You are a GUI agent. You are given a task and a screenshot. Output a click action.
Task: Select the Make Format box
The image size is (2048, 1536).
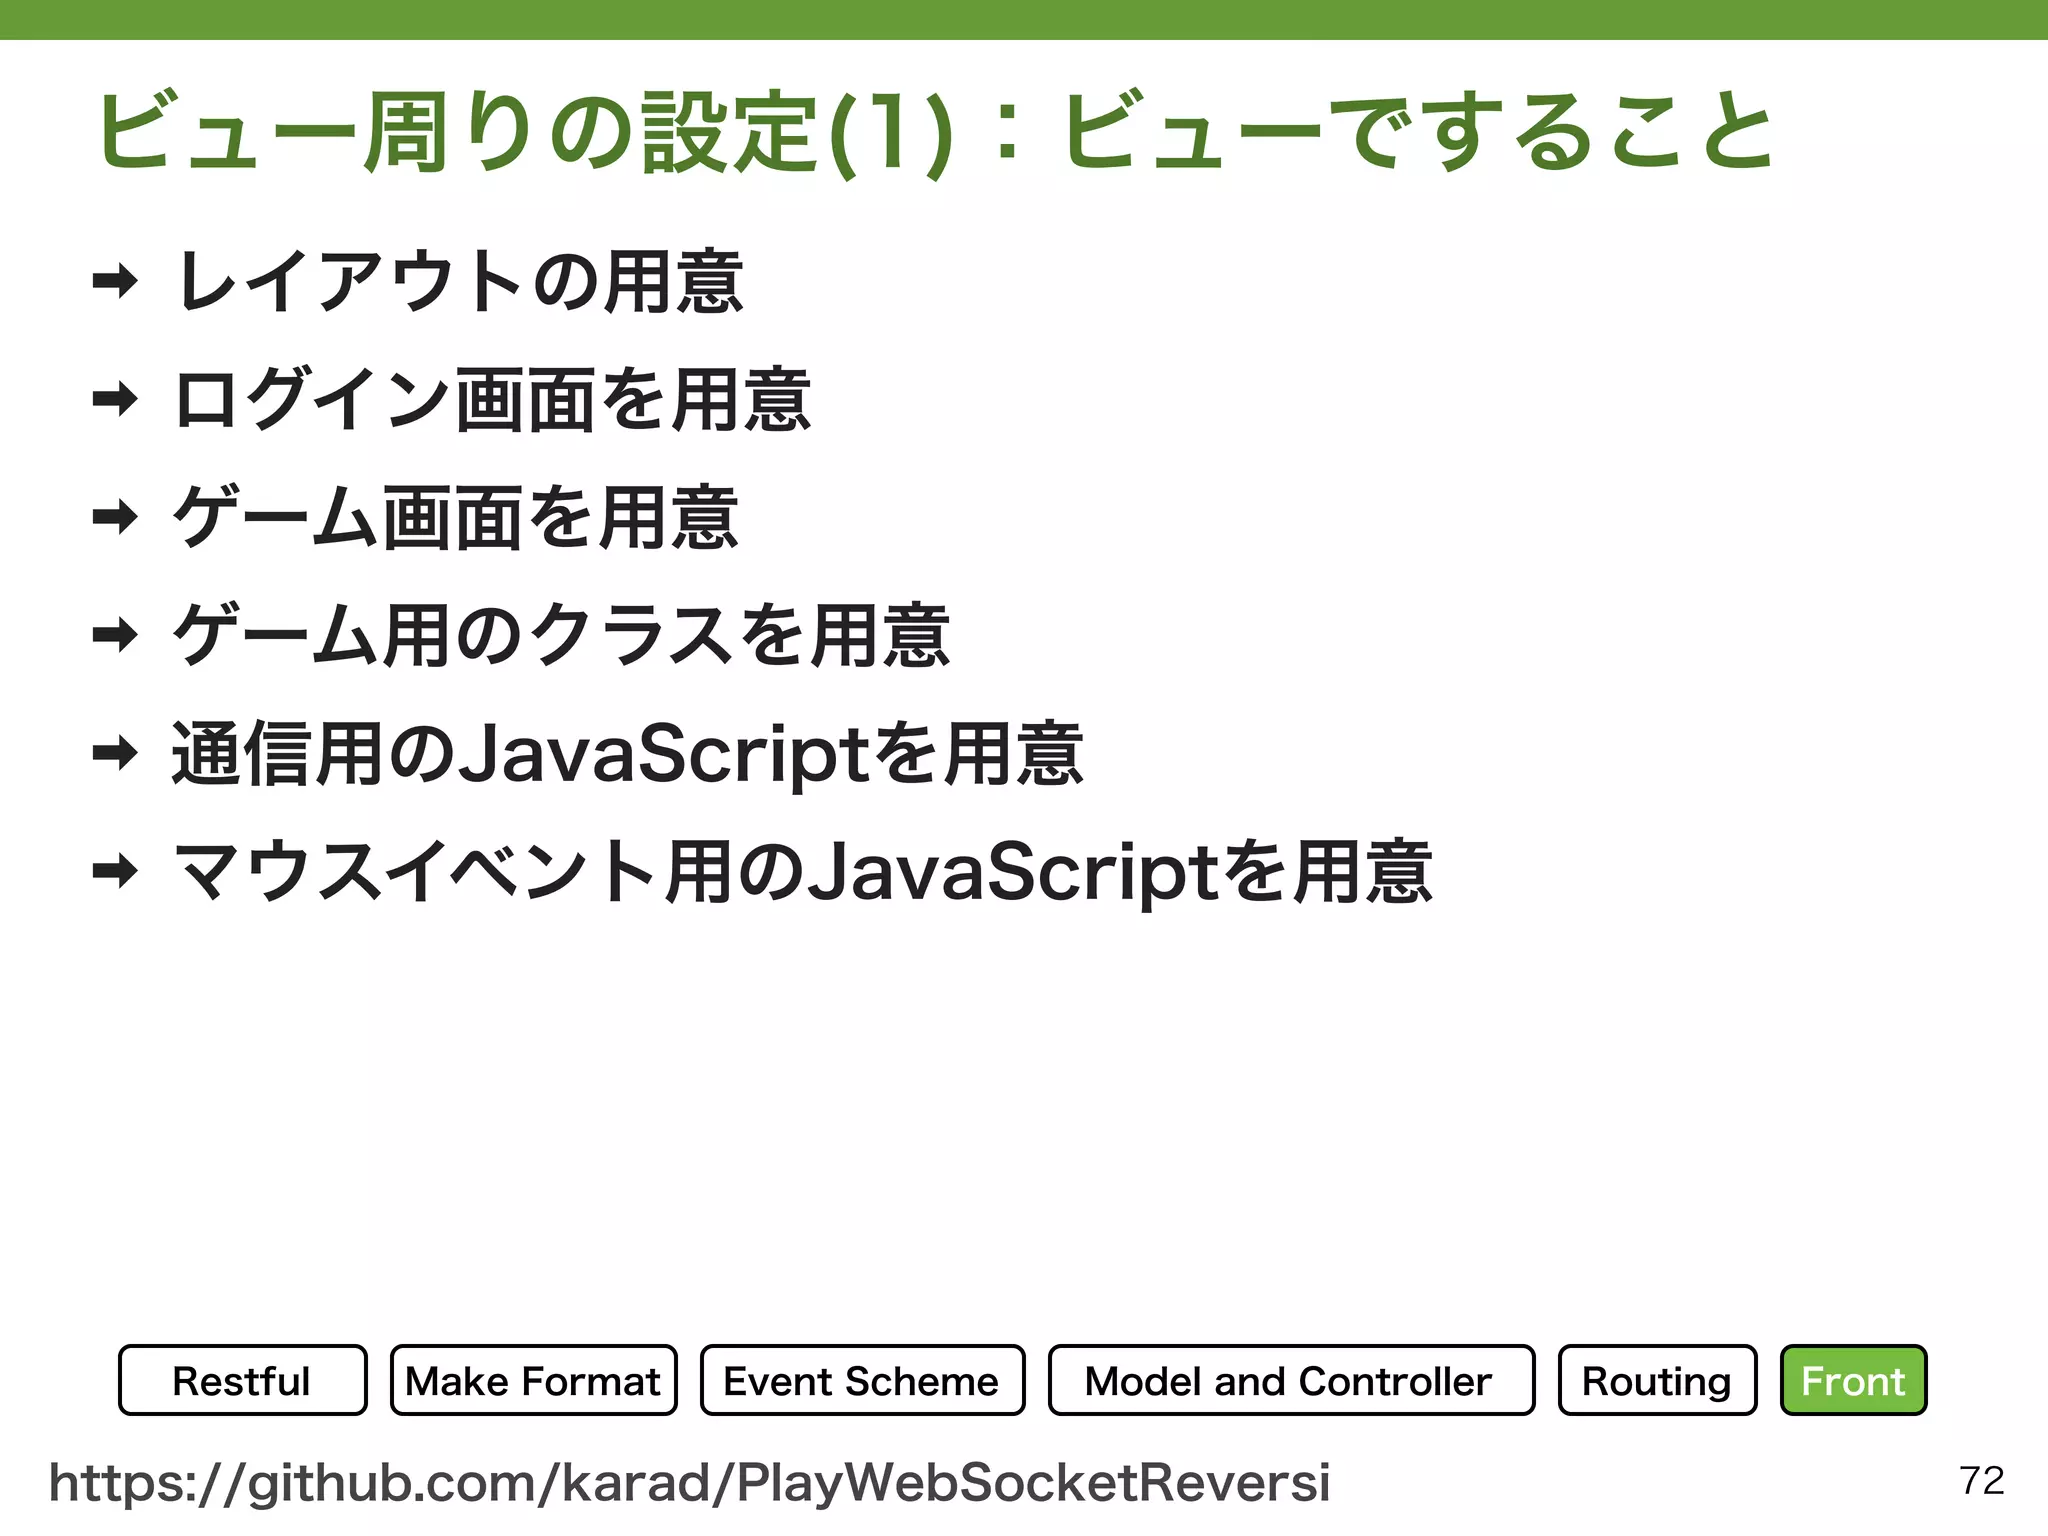coord(534,1380)
